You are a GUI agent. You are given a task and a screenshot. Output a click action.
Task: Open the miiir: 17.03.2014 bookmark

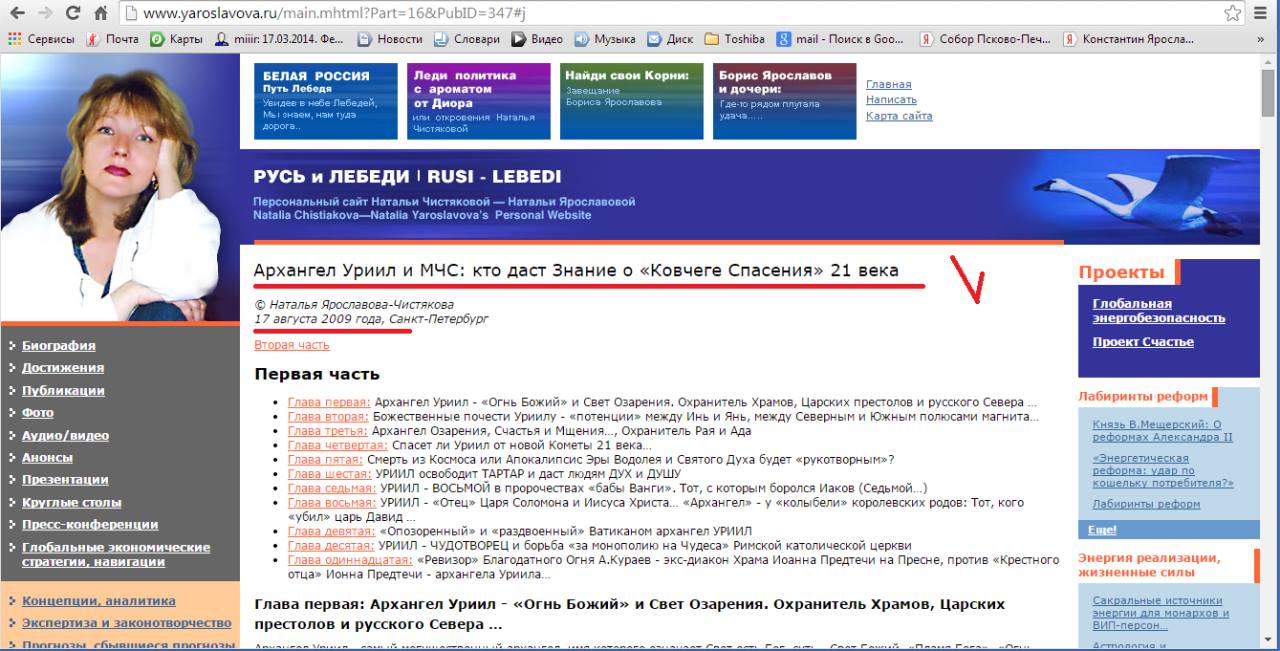279,40
